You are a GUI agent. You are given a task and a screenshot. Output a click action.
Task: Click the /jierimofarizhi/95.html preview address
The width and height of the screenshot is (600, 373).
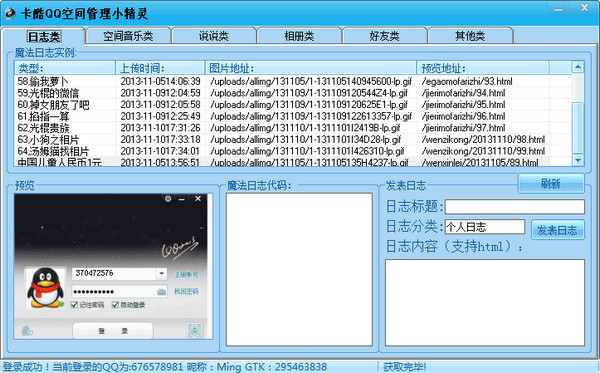(x=463, y=104)
